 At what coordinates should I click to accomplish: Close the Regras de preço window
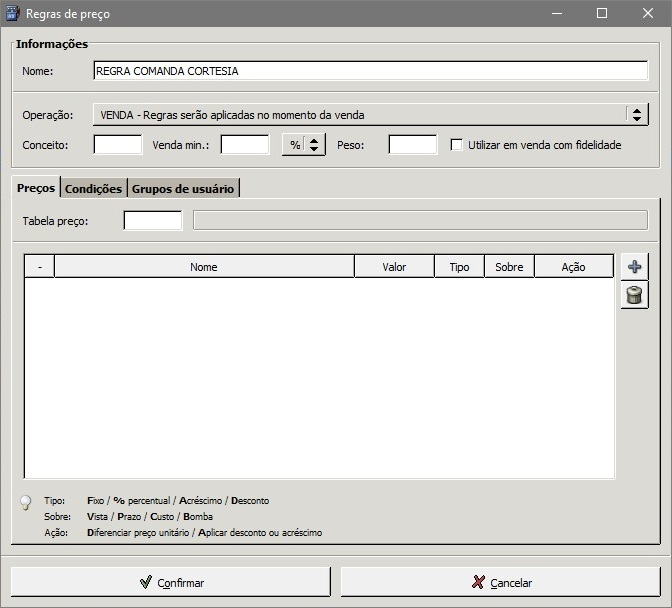click(648, 13)
